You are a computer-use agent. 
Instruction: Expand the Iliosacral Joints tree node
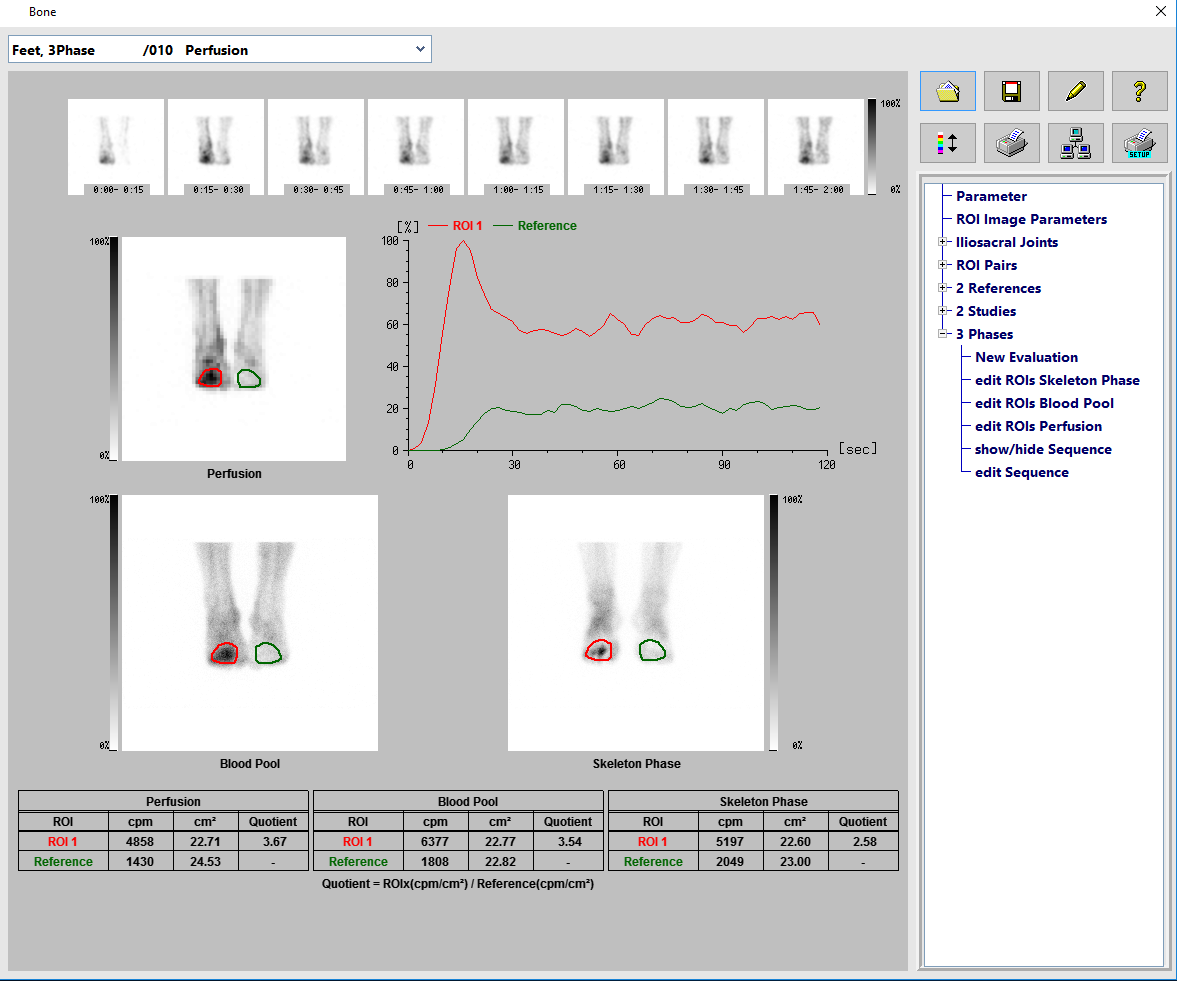[x=942, y=242]
